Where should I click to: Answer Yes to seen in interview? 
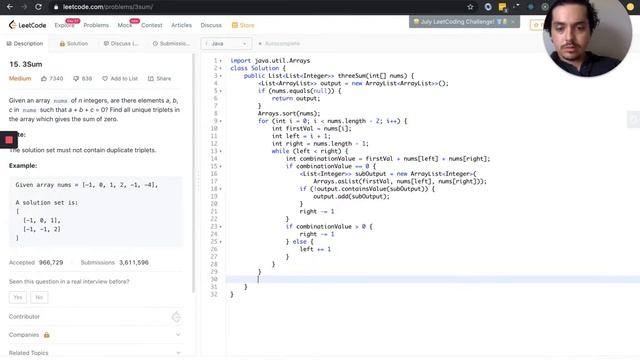point(18,297)
